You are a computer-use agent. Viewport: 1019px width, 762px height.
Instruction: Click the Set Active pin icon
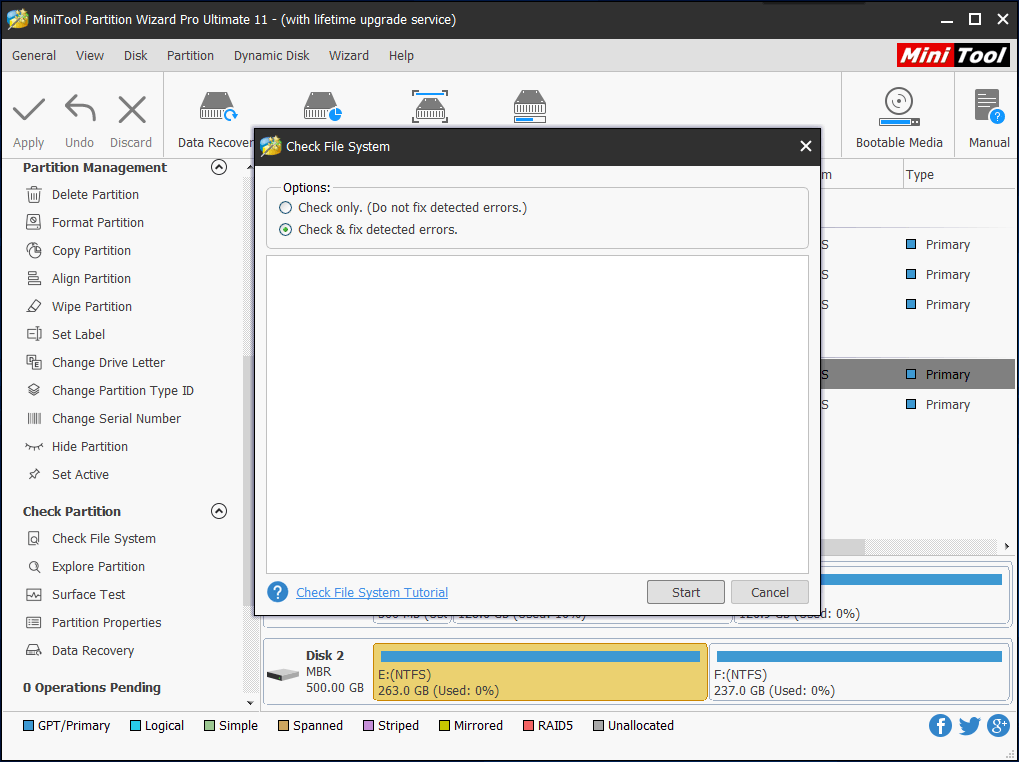[34, 474]
